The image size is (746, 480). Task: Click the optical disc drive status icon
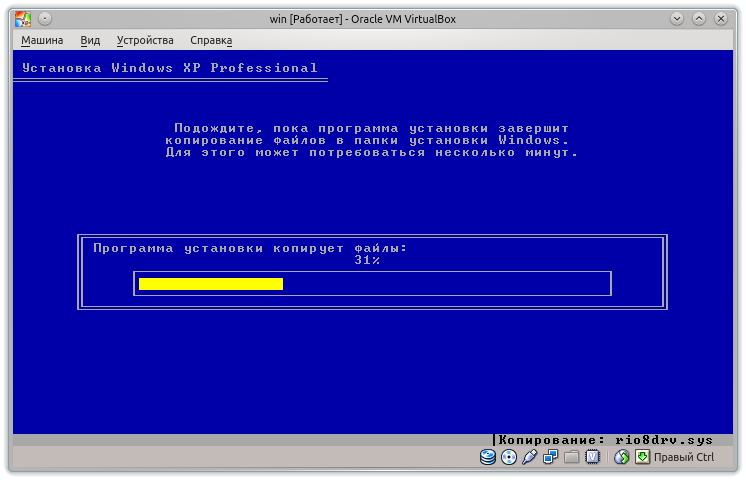pos(509,457)
